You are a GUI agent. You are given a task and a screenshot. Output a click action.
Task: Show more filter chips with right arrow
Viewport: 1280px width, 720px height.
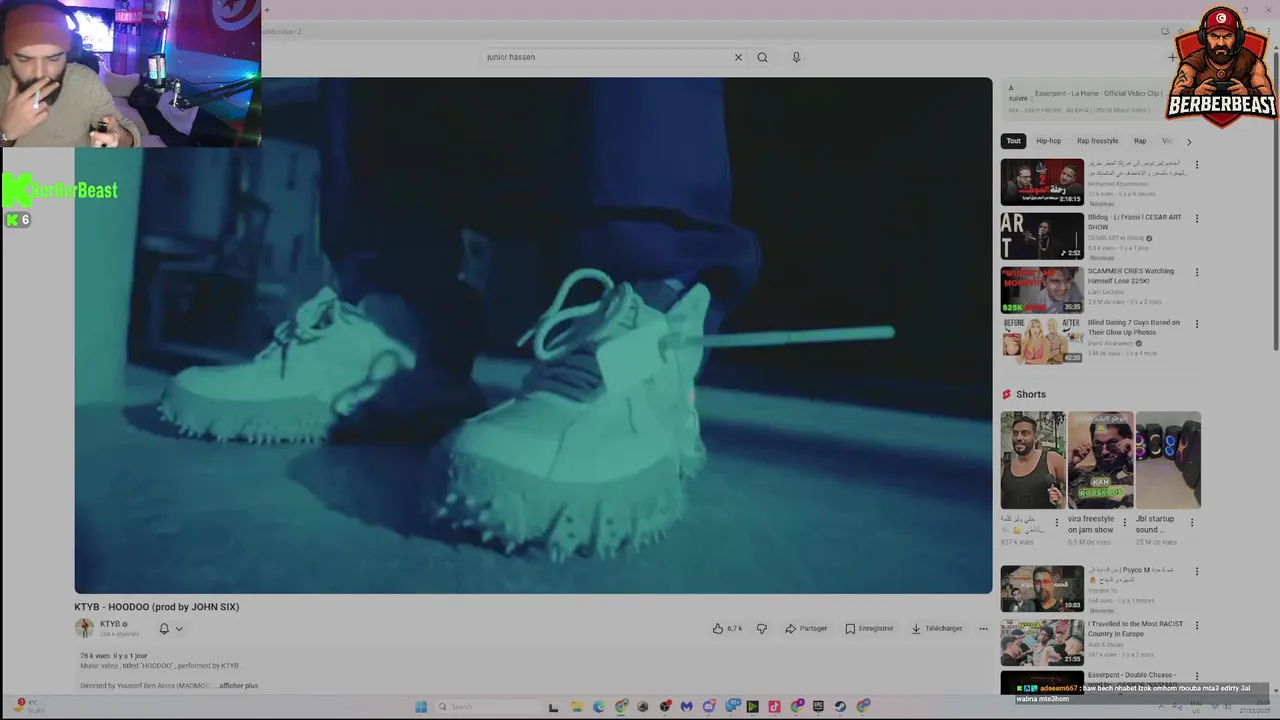(1188, 141)
